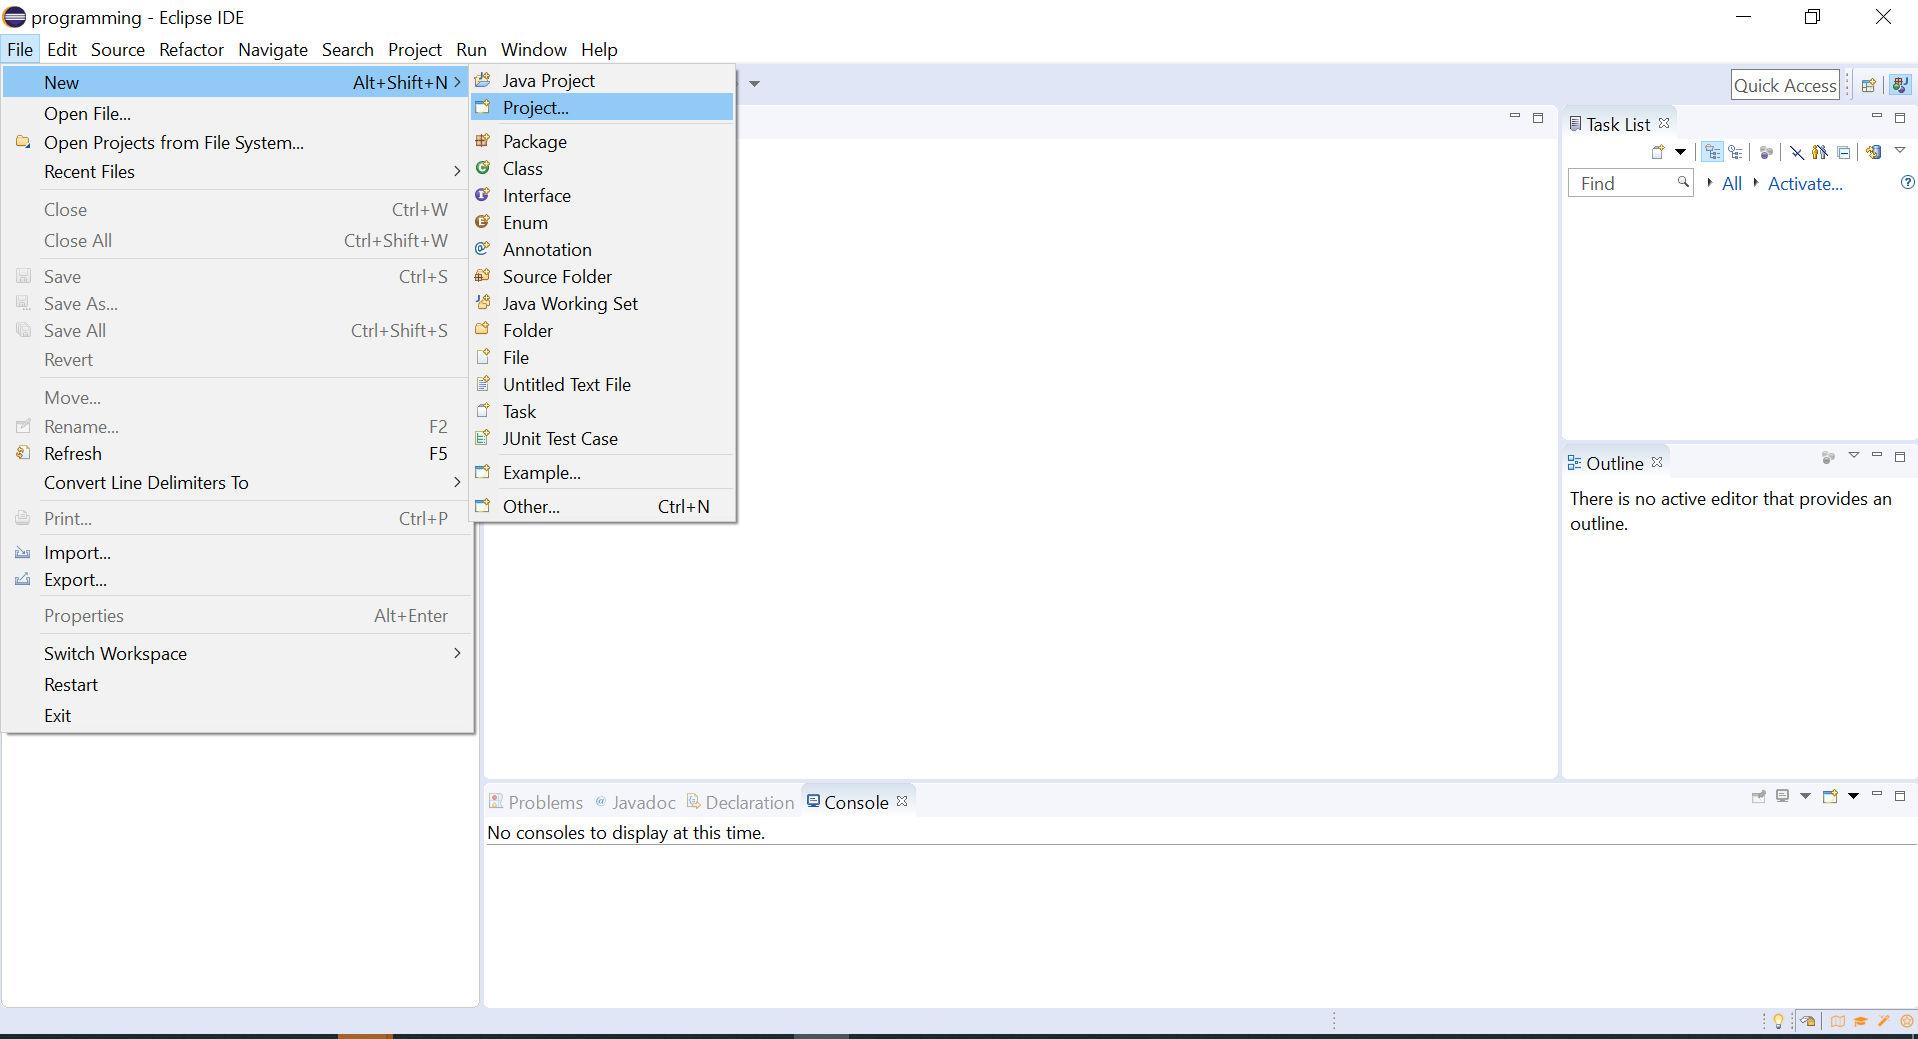Image resolution: width=1918 pixels, height=1039 pixels.
Task: Minimize the Console view
Action: (x=1877, y=794)
